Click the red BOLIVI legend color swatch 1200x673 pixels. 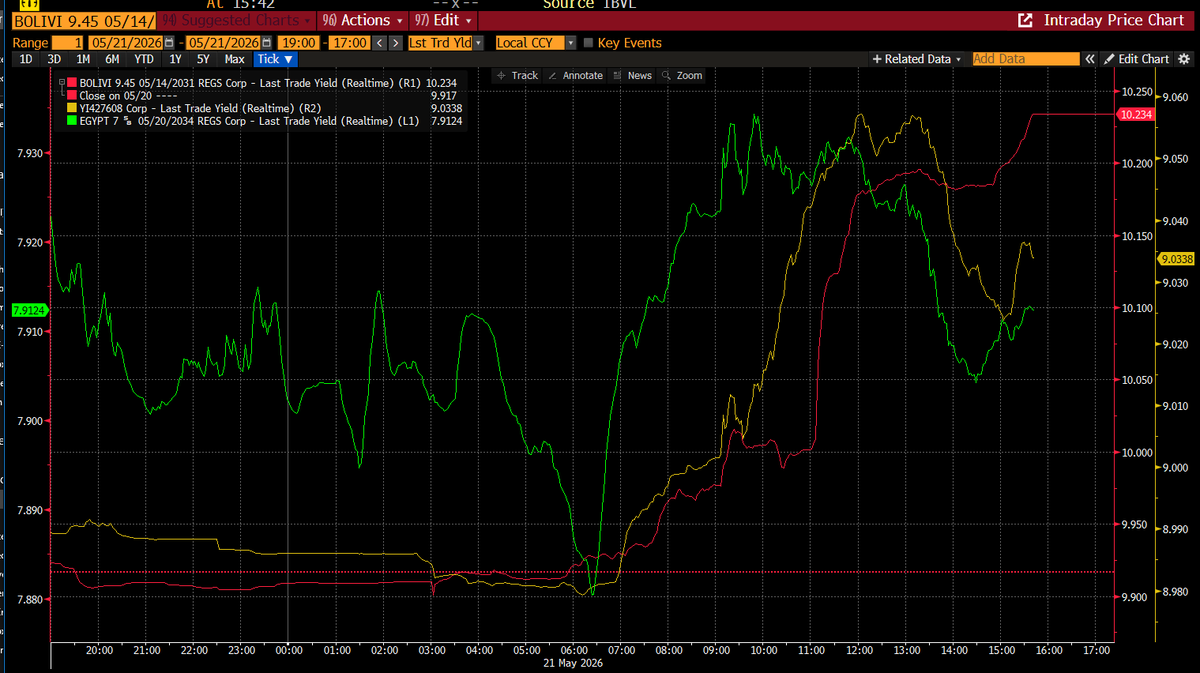[x=72, y=83]
